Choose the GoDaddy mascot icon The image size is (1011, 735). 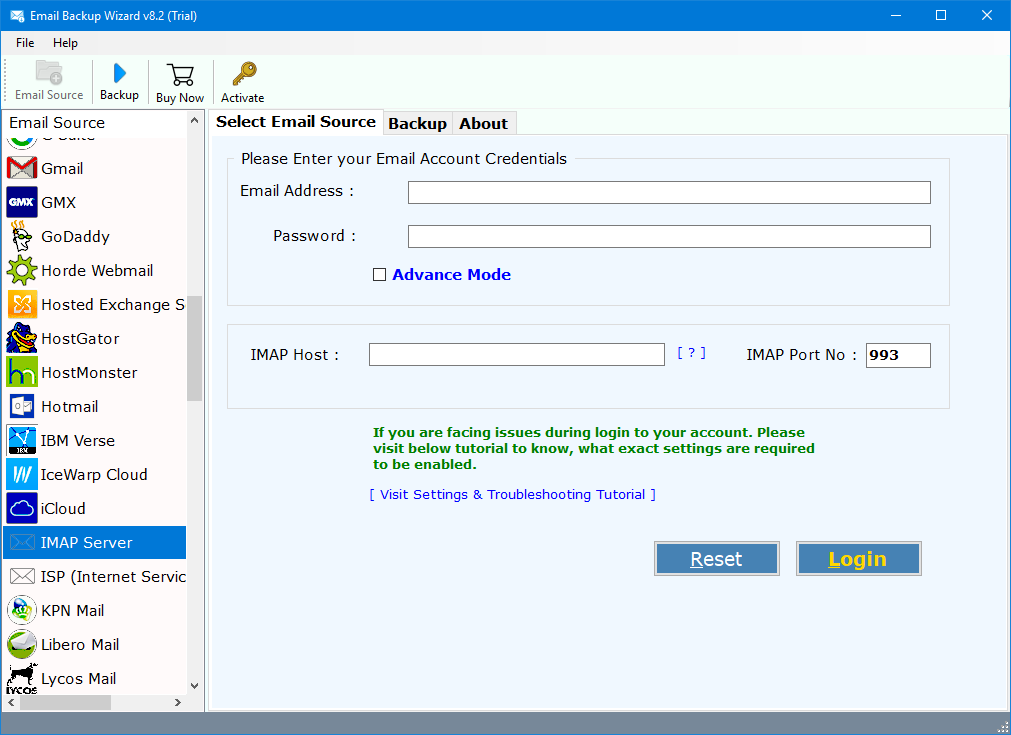coord(22,237)
